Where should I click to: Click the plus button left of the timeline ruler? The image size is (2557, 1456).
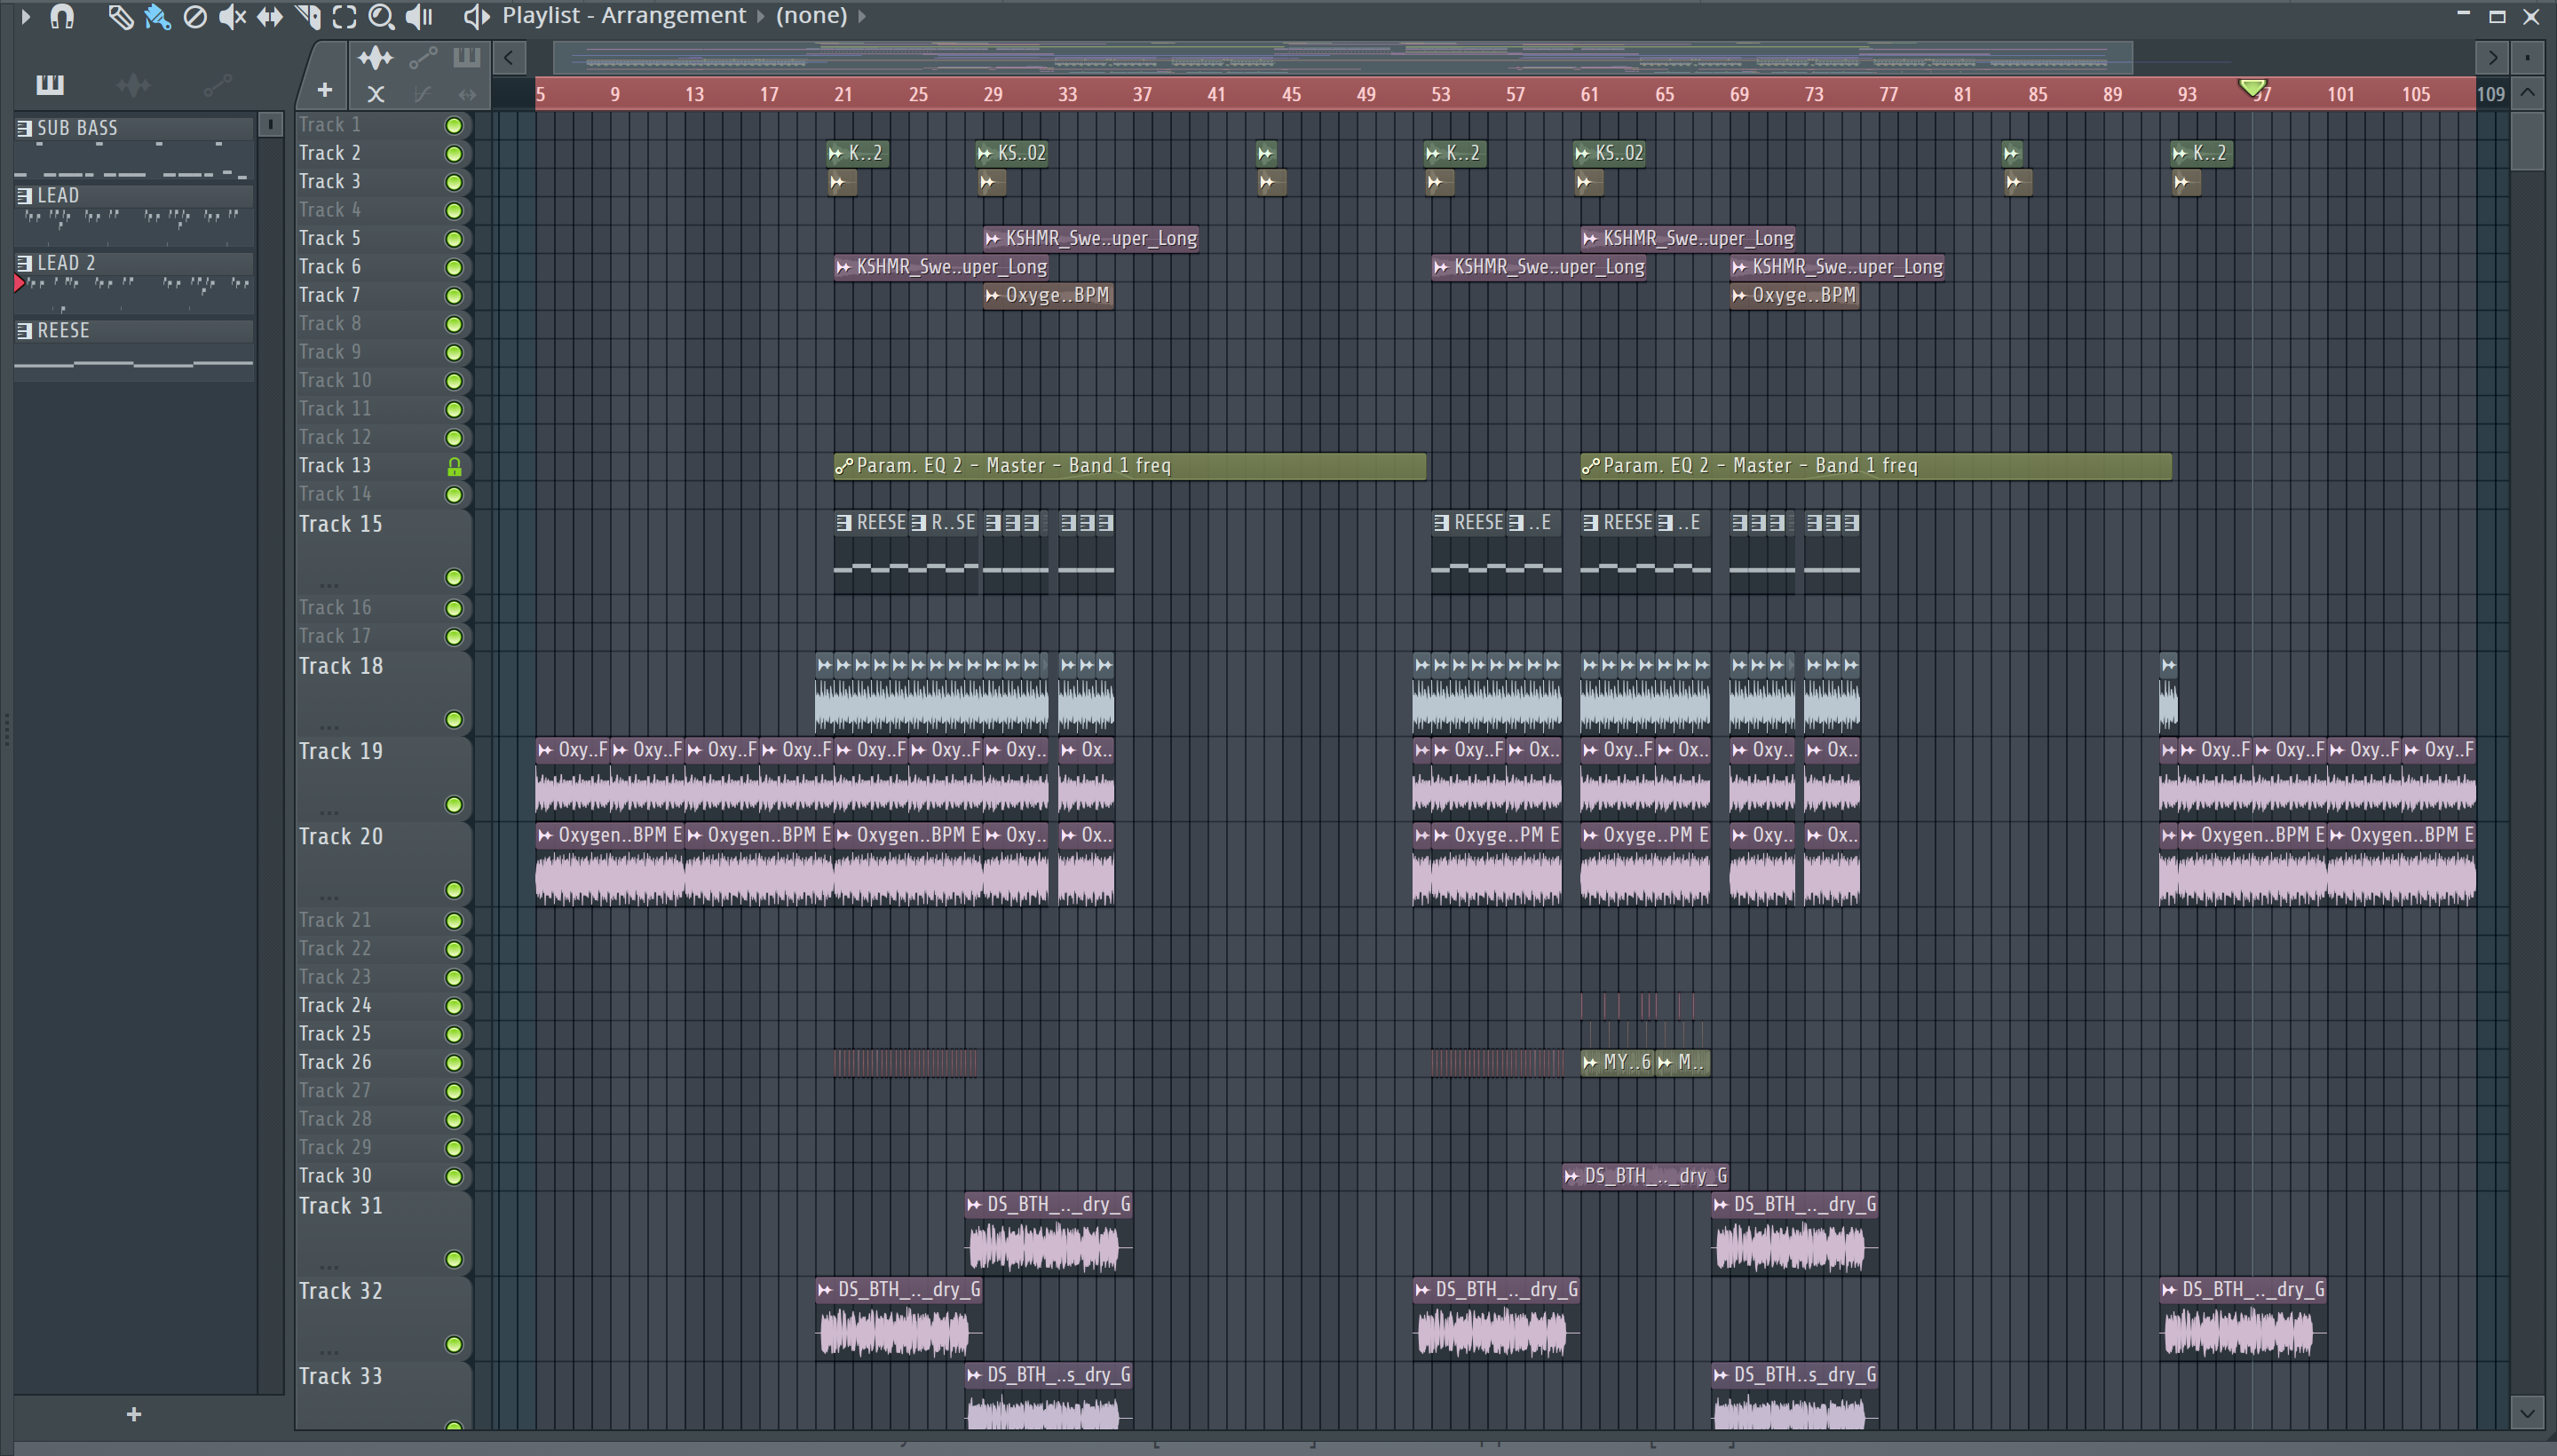(324, 91)
